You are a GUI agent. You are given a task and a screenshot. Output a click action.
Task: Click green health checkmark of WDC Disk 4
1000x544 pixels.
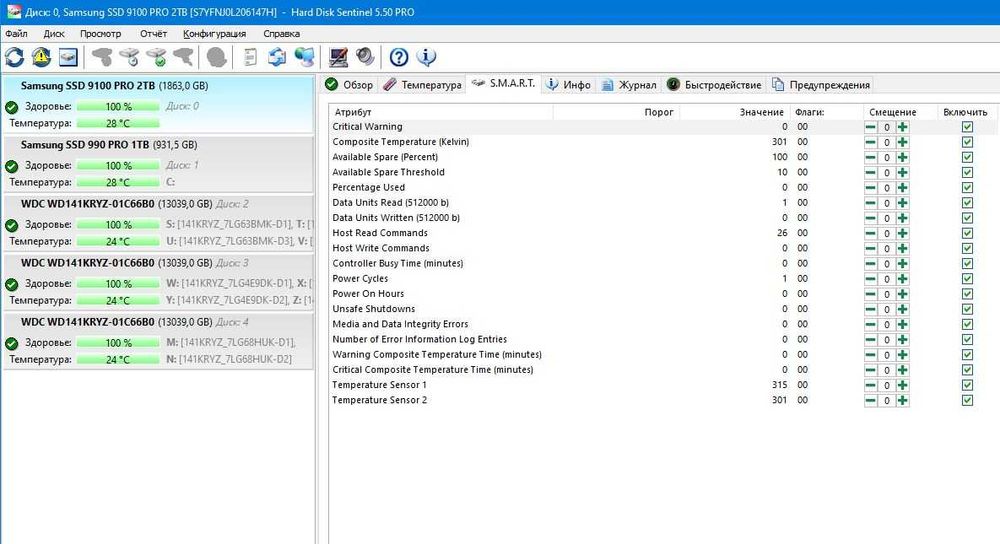point(11,343)
